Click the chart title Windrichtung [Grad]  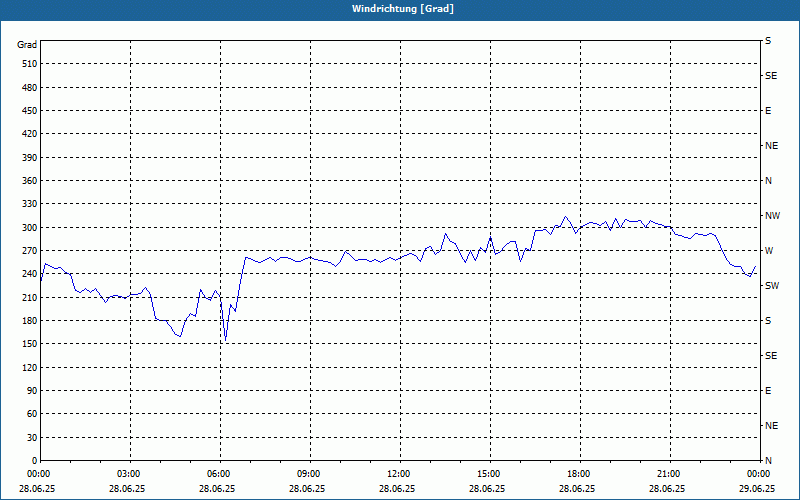(x=403, y=9)
